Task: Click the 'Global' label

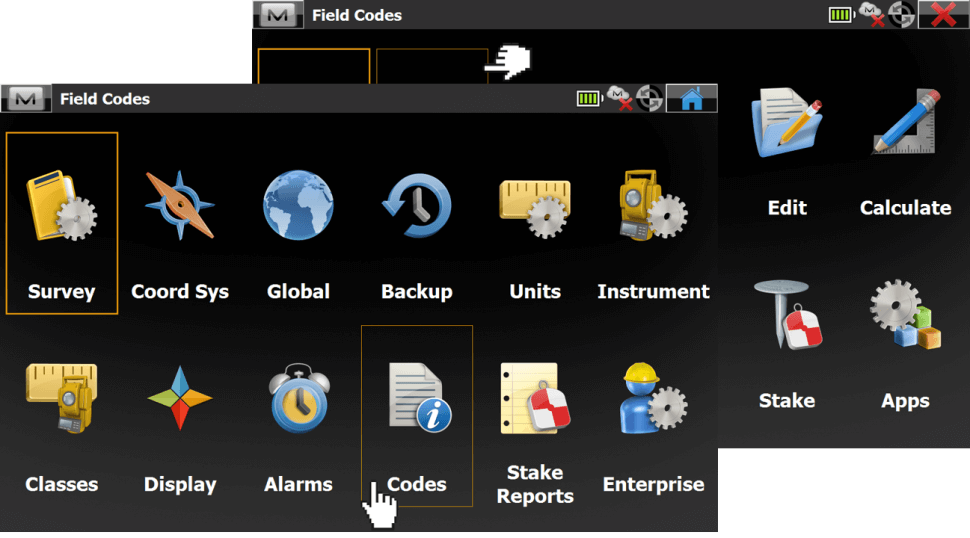Action: click(298, 291)
